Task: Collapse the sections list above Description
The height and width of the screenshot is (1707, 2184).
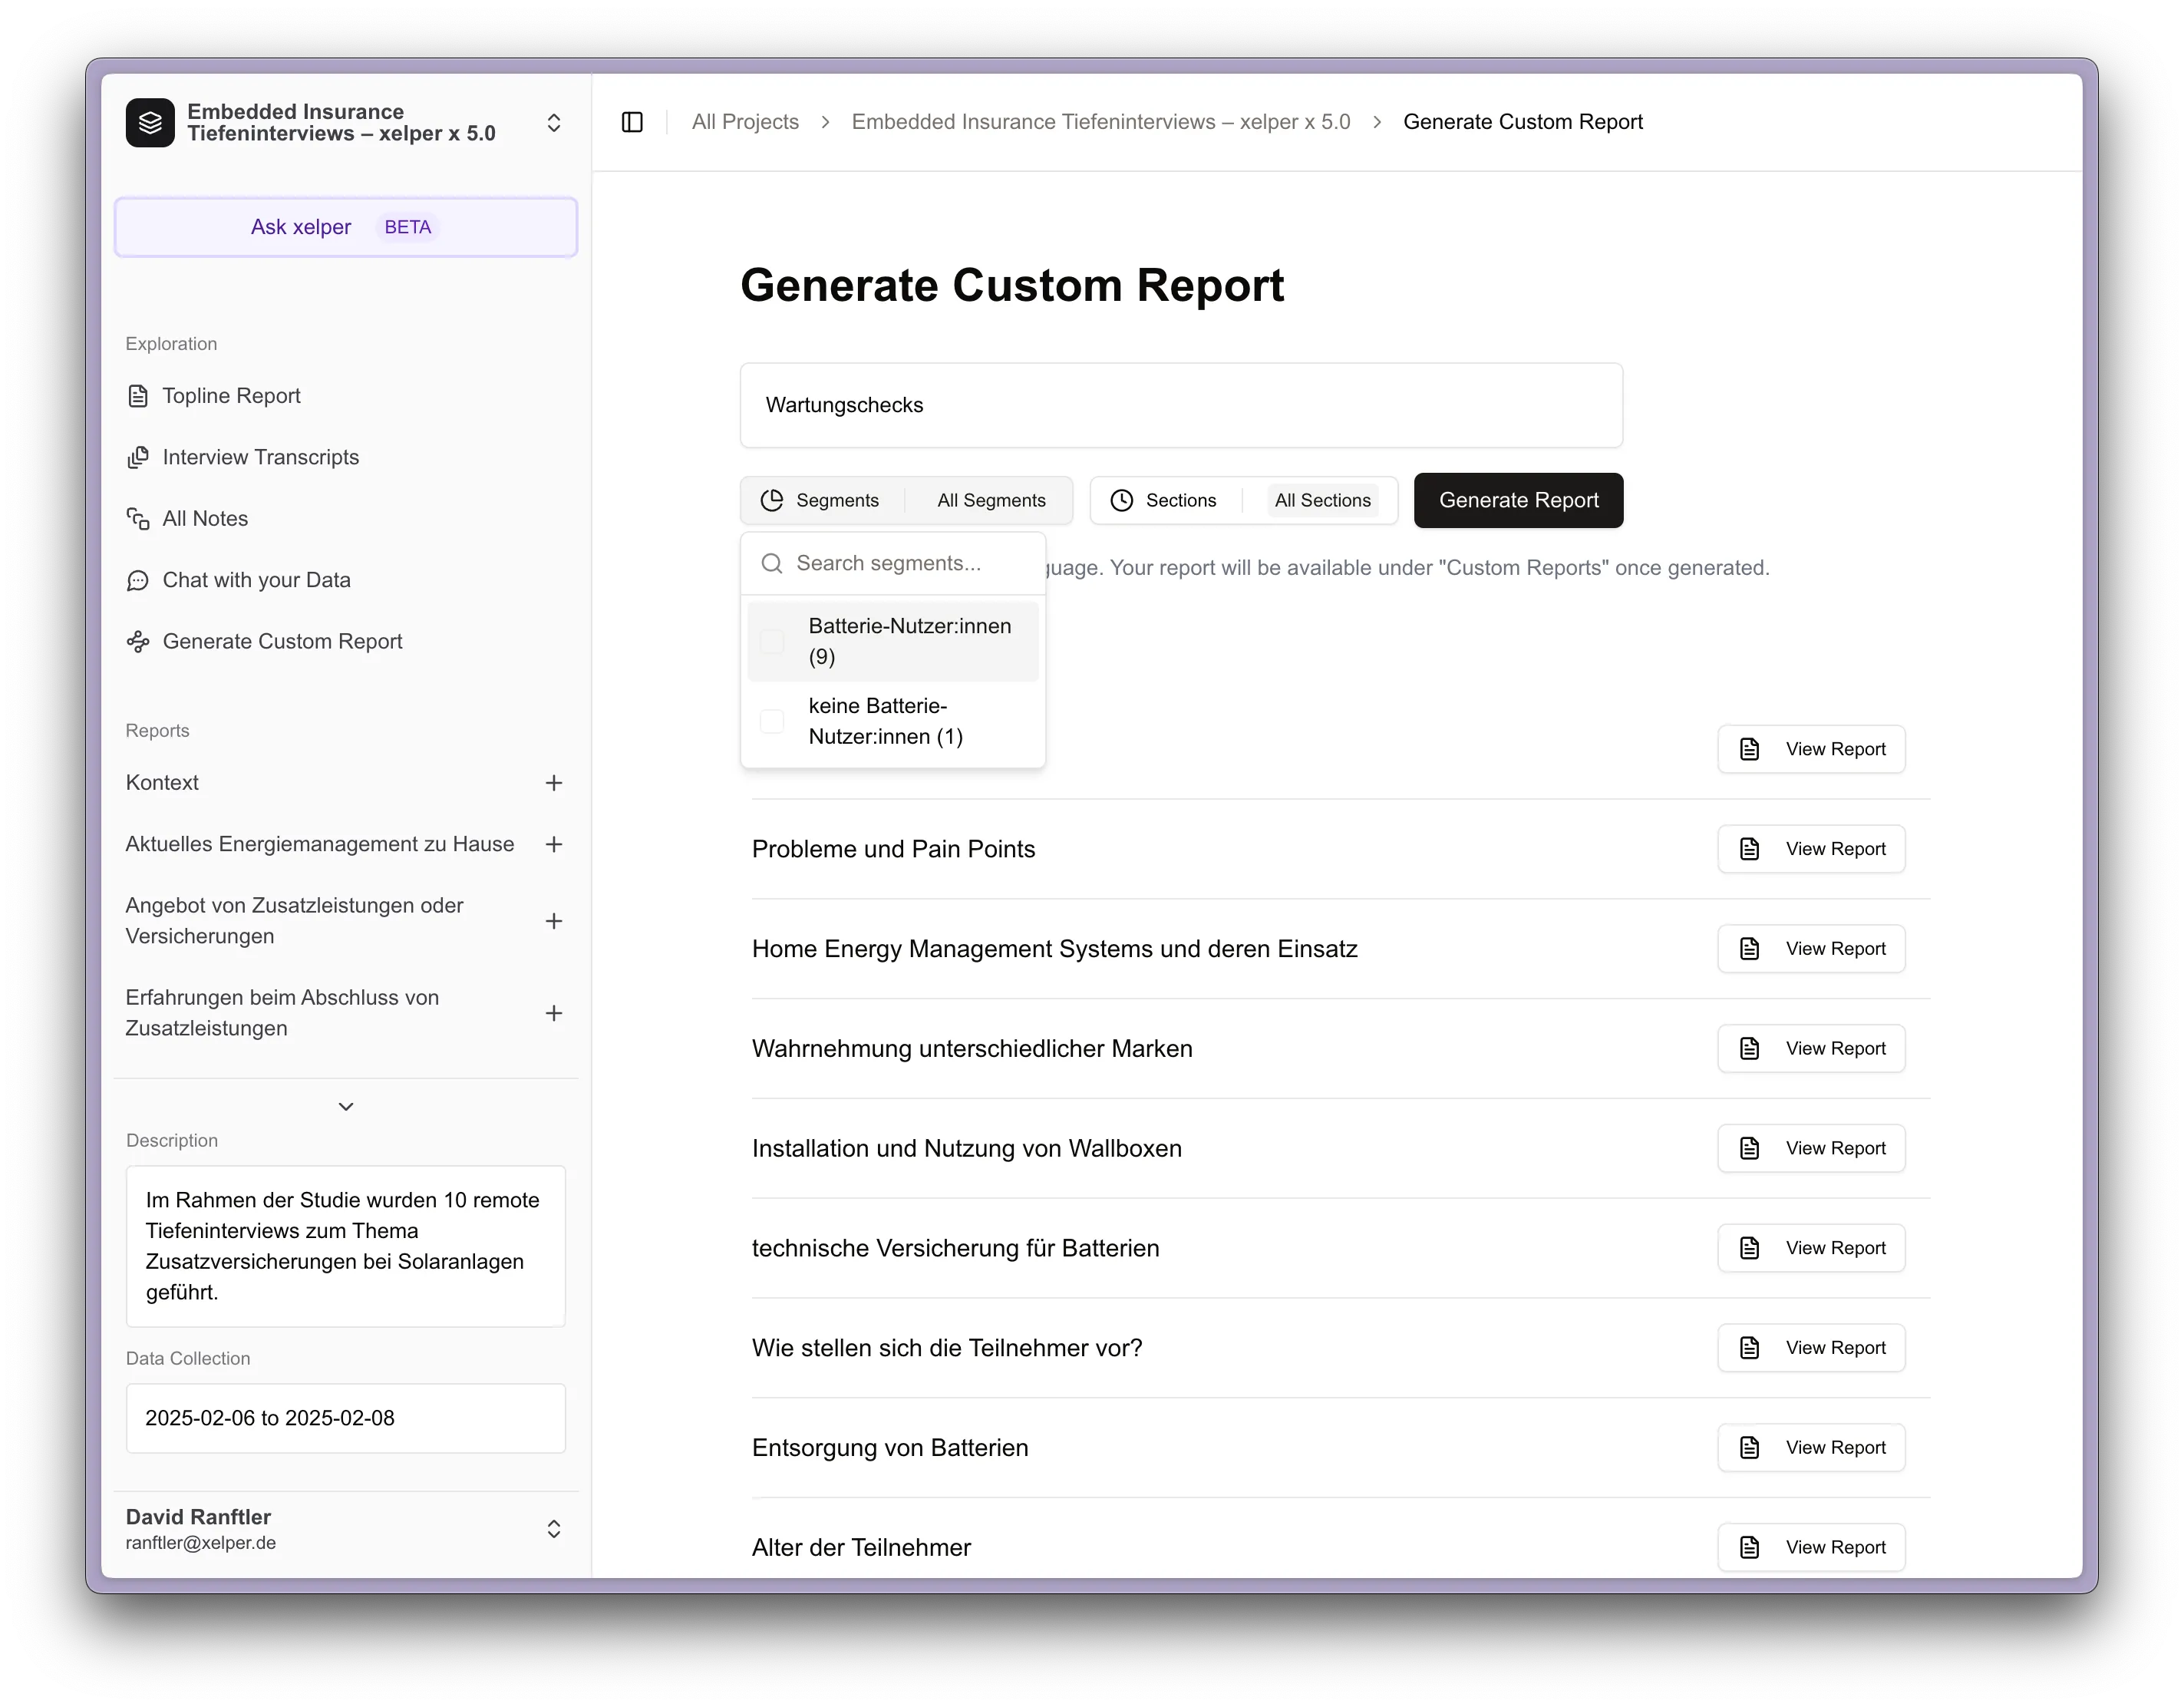Action: pyautogui.click(x=345, y=1106)
